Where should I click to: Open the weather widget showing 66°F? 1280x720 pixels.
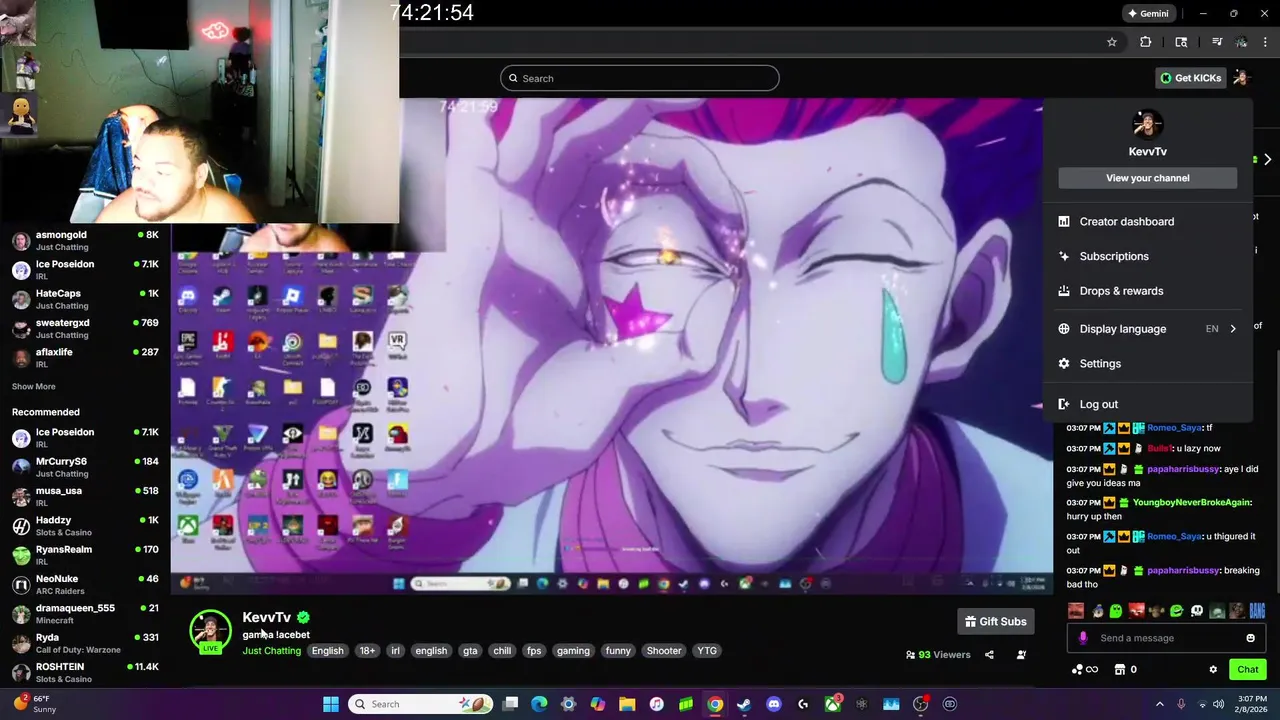pos(34,704)
